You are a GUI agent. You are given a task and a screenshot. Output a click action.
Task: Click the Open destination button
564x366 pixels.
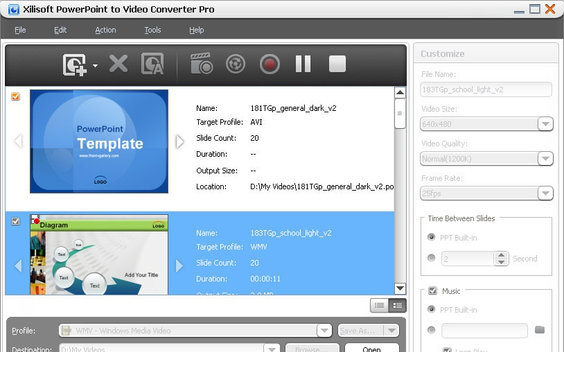pos(372,348)
